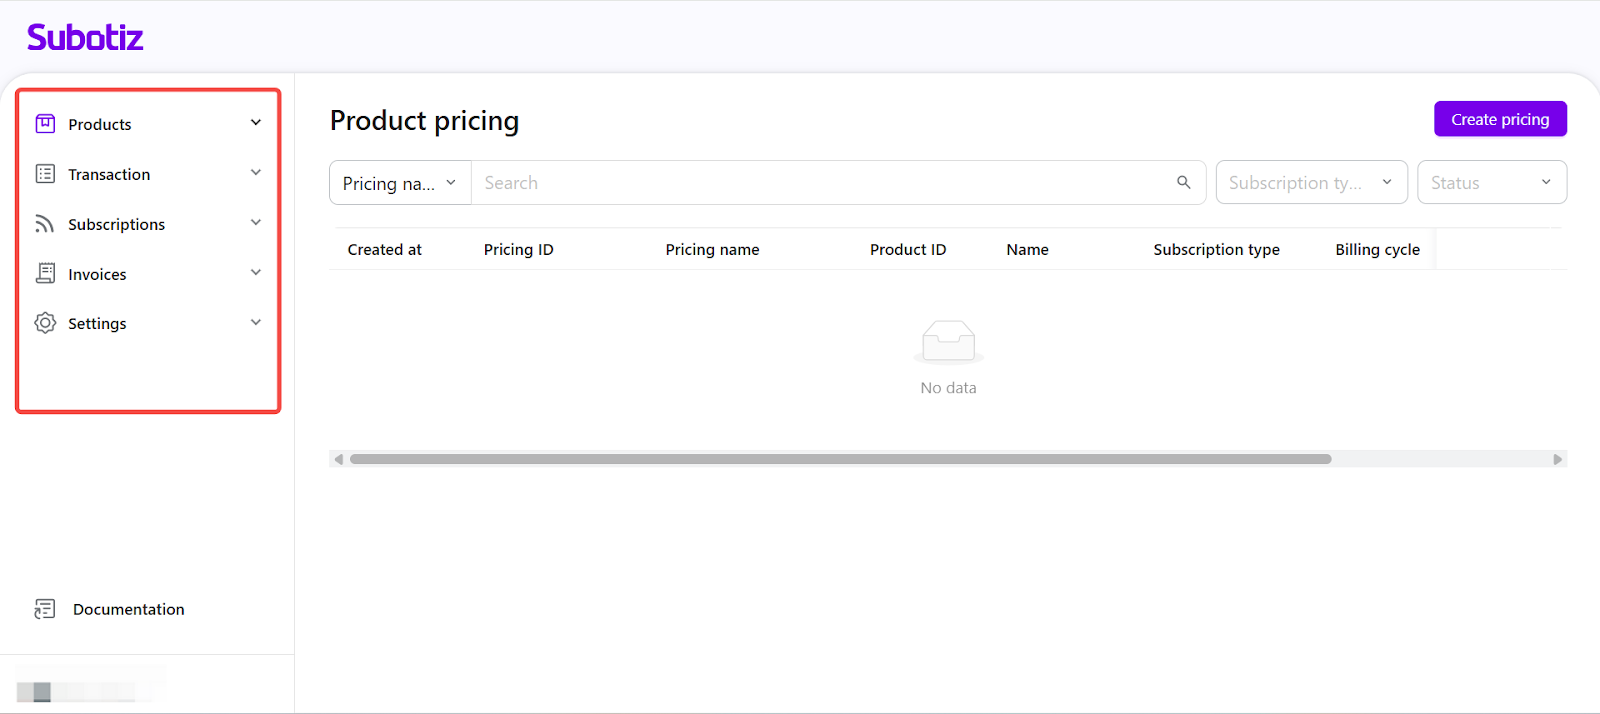Click the horizontal table scrollbar thumb
1600x714 pixels.
(840, 459)
